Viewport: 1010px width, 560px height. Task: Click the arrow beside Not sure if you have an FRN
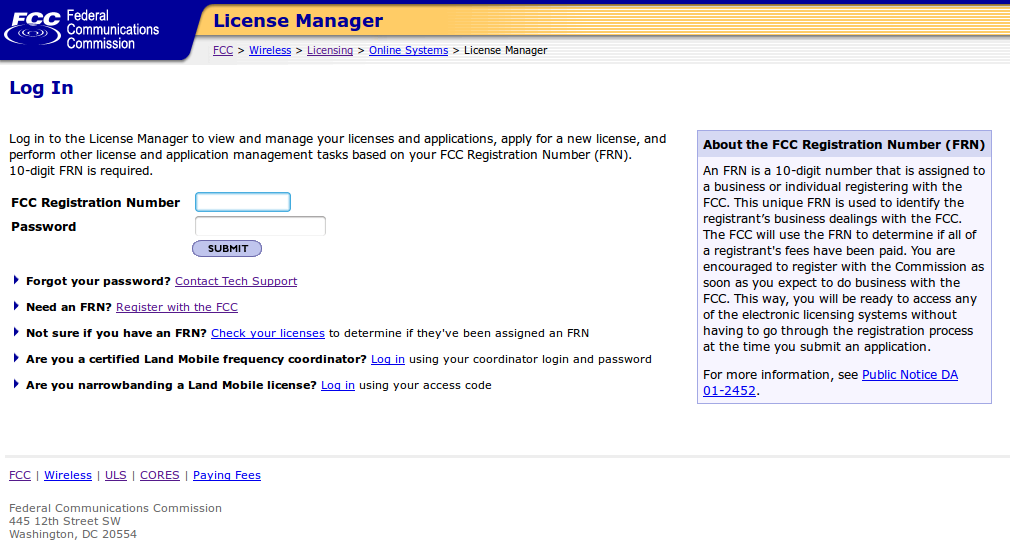coord(16,333)
